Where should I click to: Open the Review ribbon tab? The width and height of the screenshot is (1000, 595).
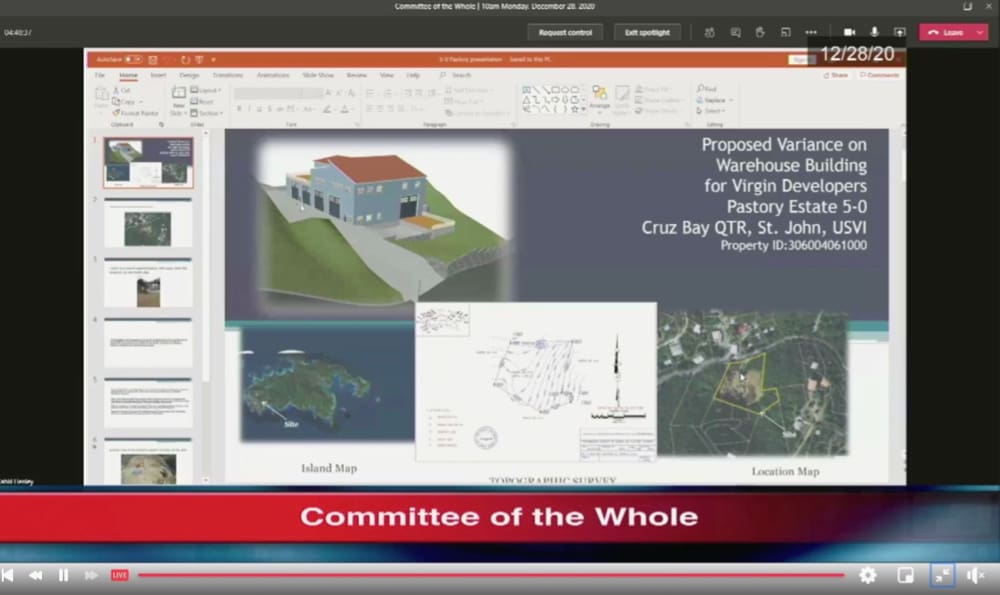[357, 75]
